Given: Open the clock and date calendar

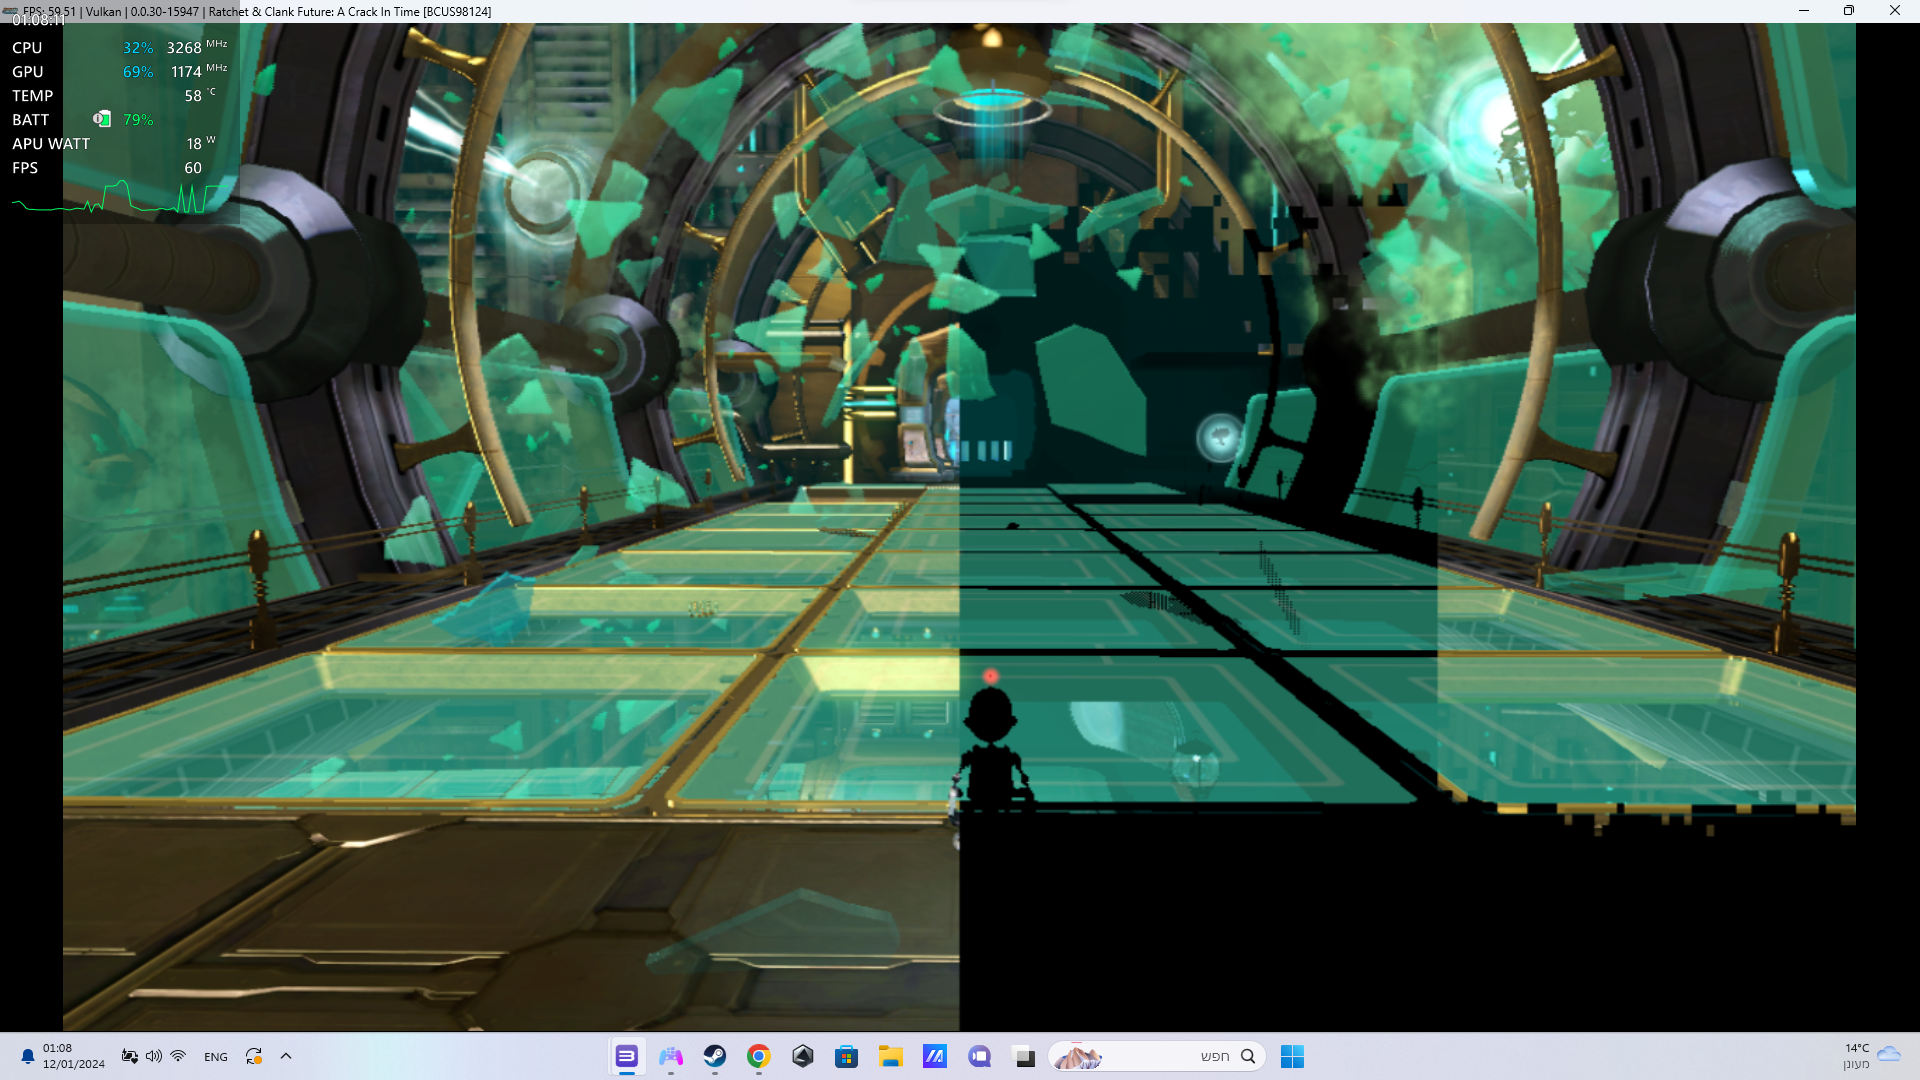Looking at the screenshot, I should tap(73, 1056).
